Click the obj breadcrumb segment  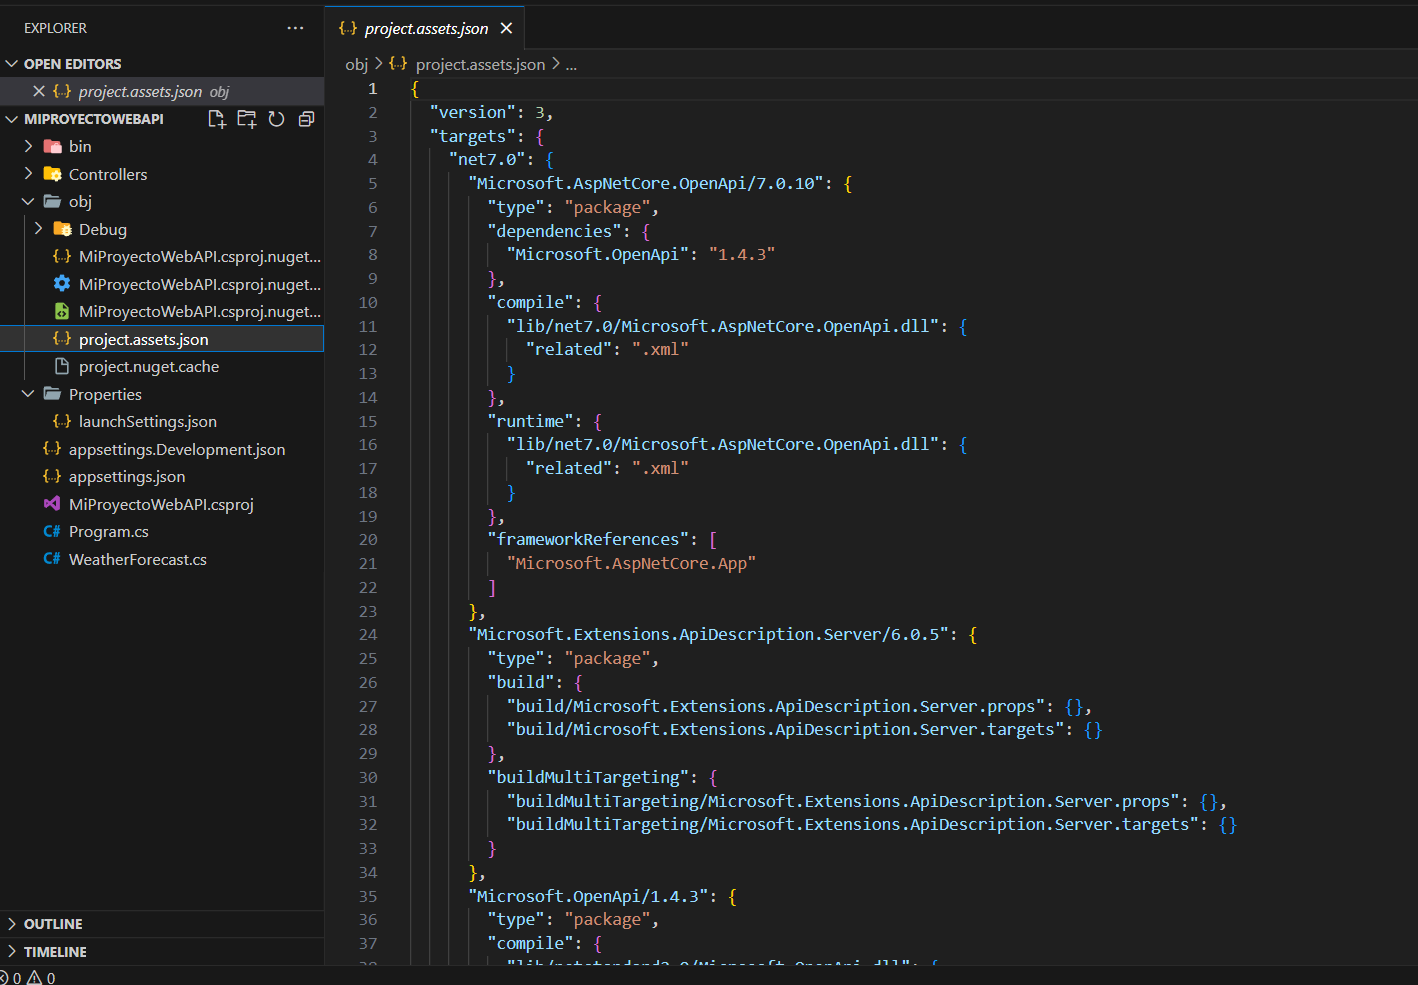pos(357,64)
